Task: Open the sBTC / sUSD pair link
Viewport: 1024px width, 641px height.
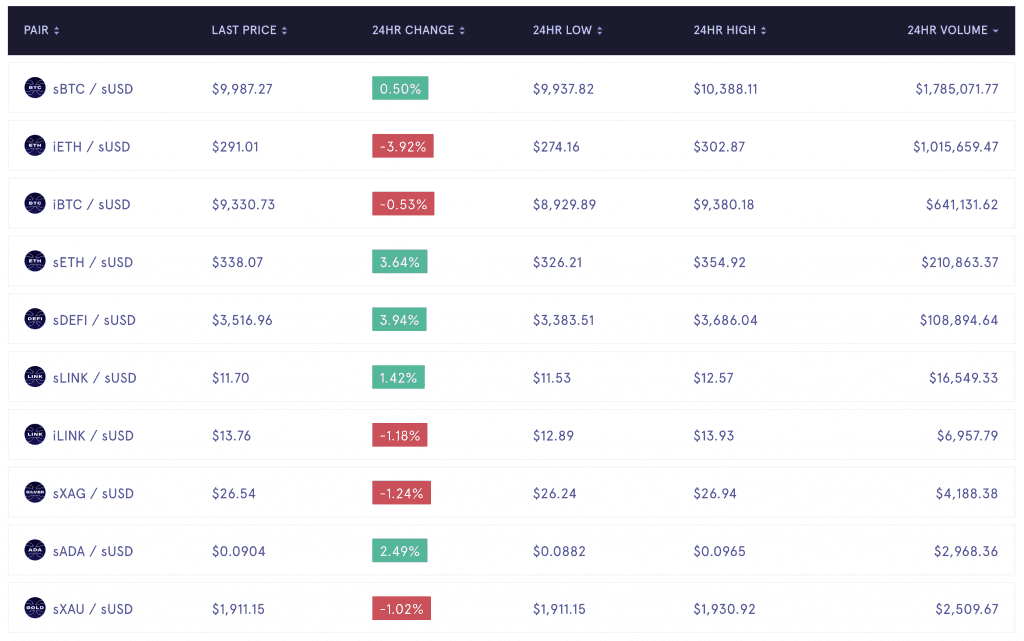Action: point(93,89)
